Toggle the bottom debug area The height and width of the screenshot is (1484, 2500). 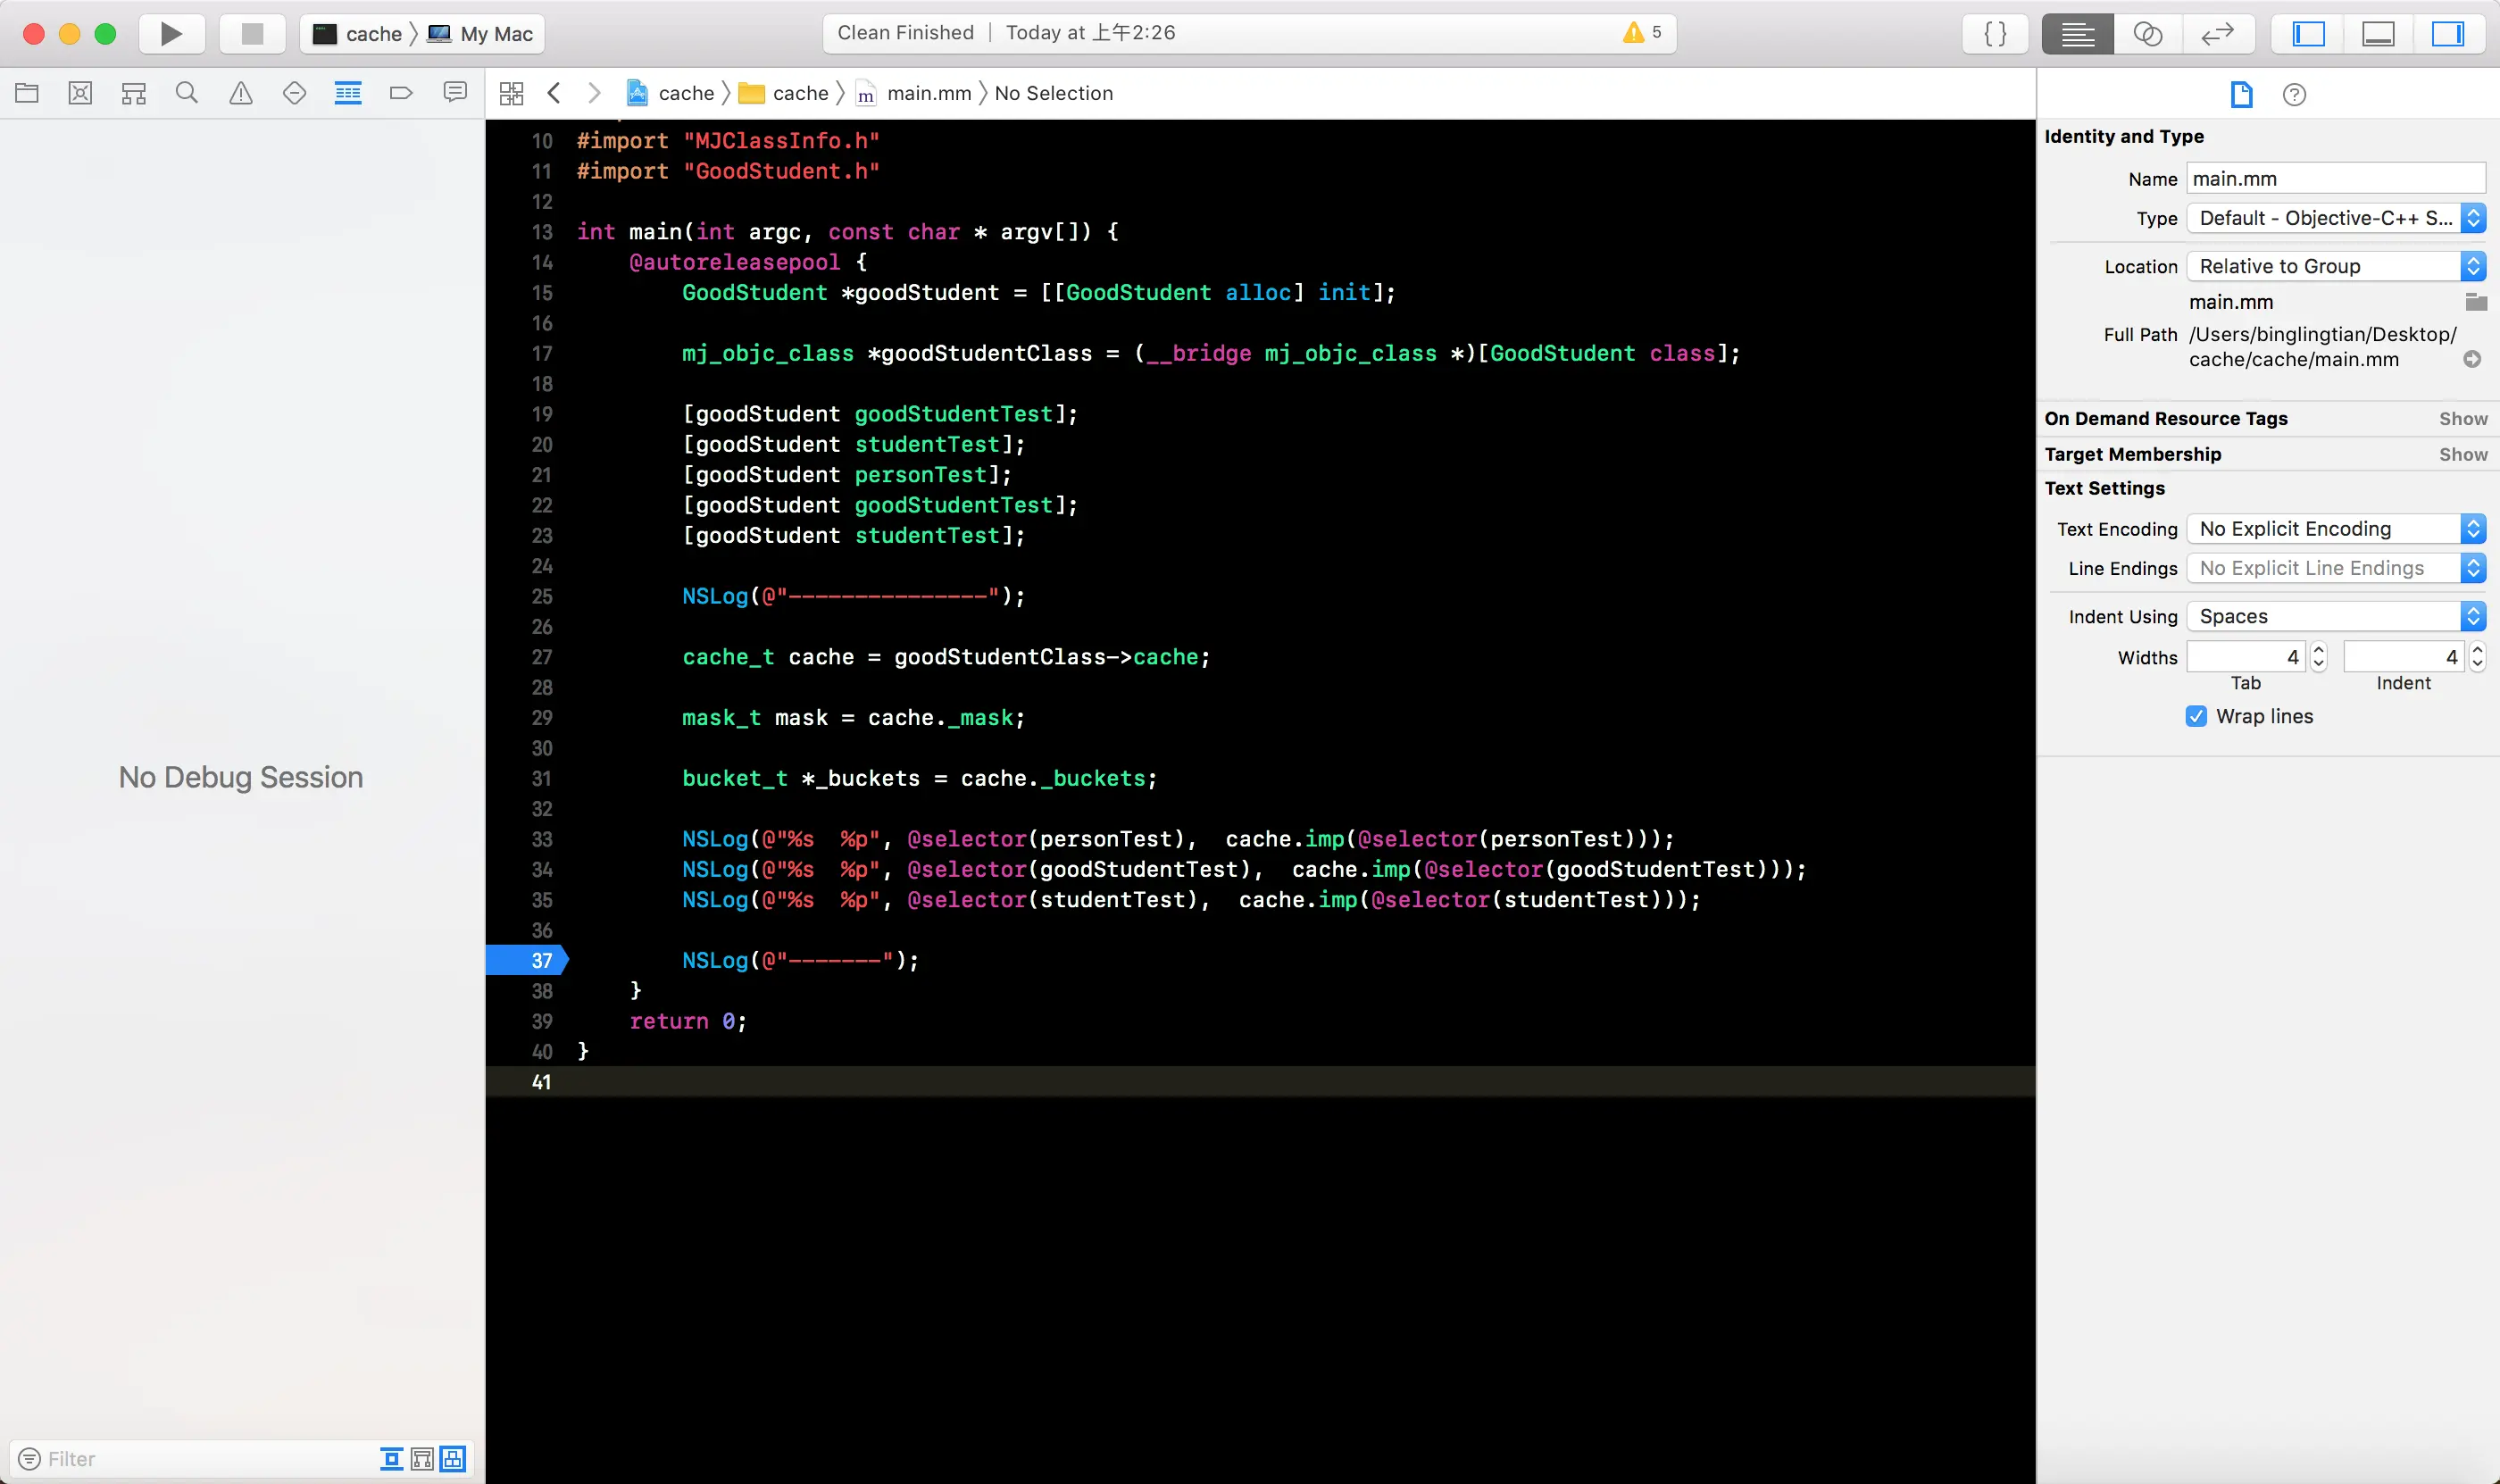coord(2378,34)
